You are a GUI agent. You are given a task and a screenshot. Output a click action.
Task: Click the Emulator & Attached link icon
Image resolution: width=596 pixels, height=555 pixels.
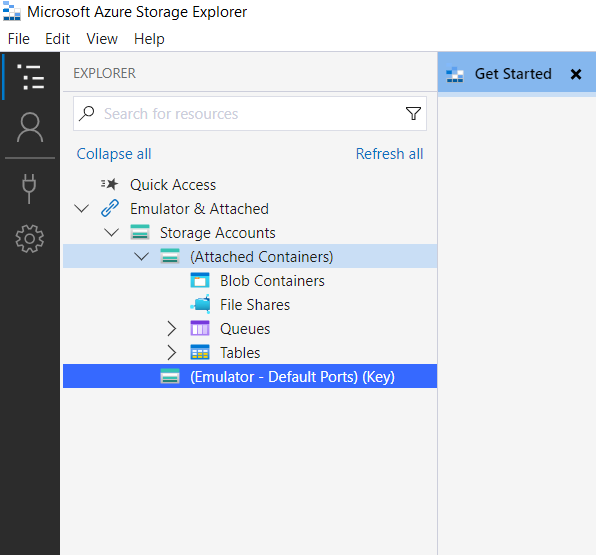point(110,208)
